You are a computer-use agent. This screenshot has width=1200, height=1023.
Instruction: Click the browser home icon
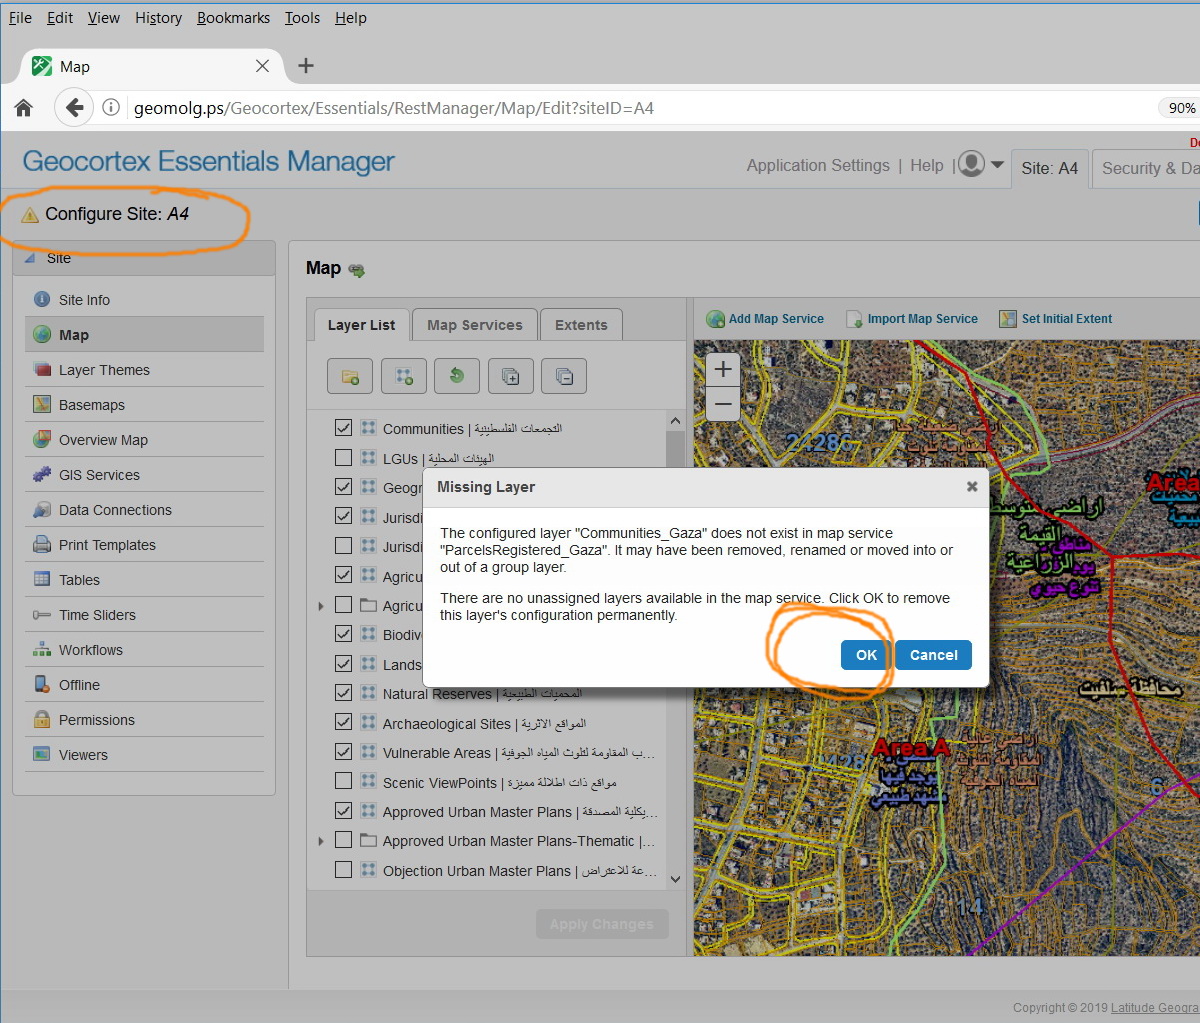point(24,108)
